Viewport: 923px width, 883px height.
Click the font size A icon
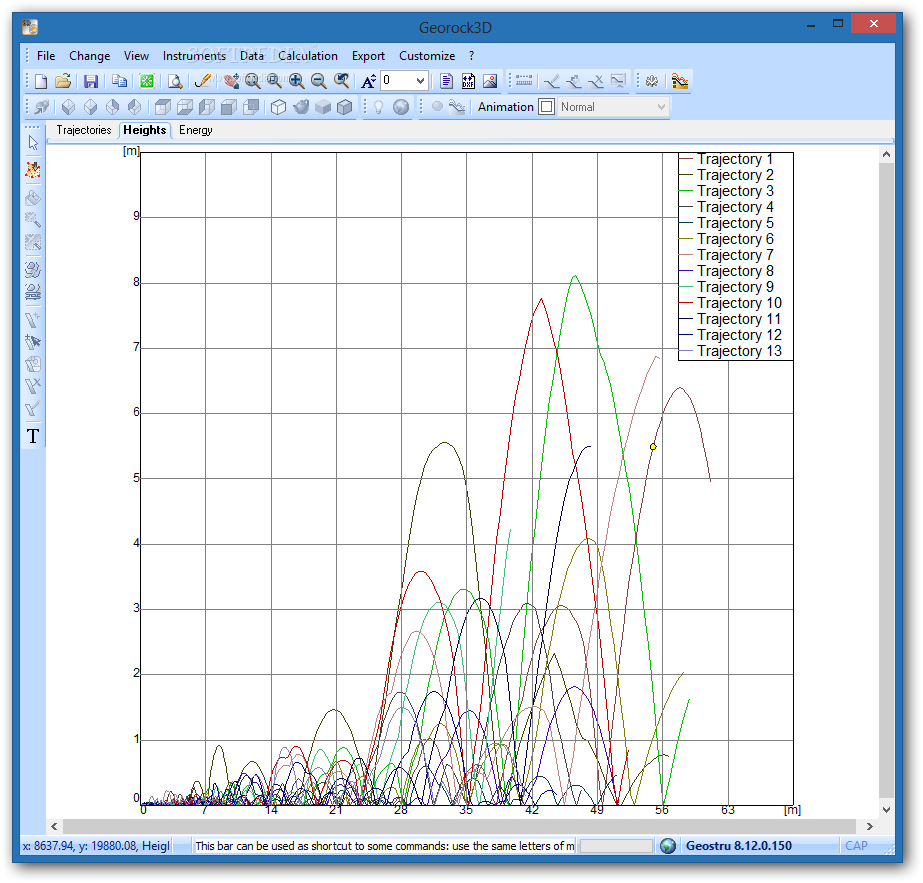pos(368,81)
